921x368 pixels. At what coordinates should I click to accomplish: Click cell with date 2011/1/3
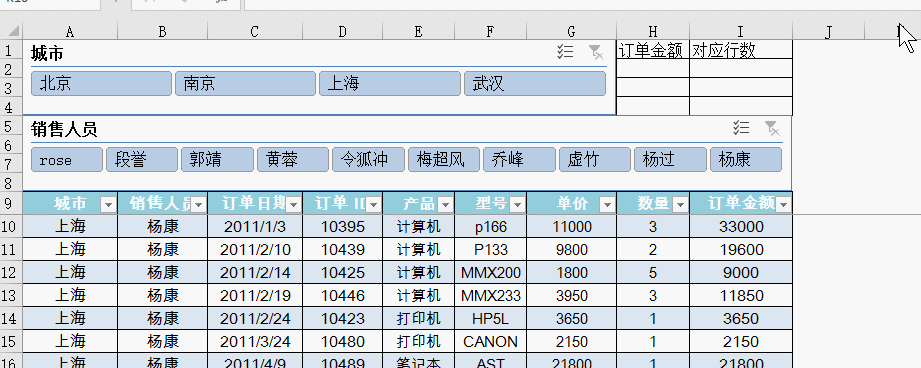tap(255, 227)
